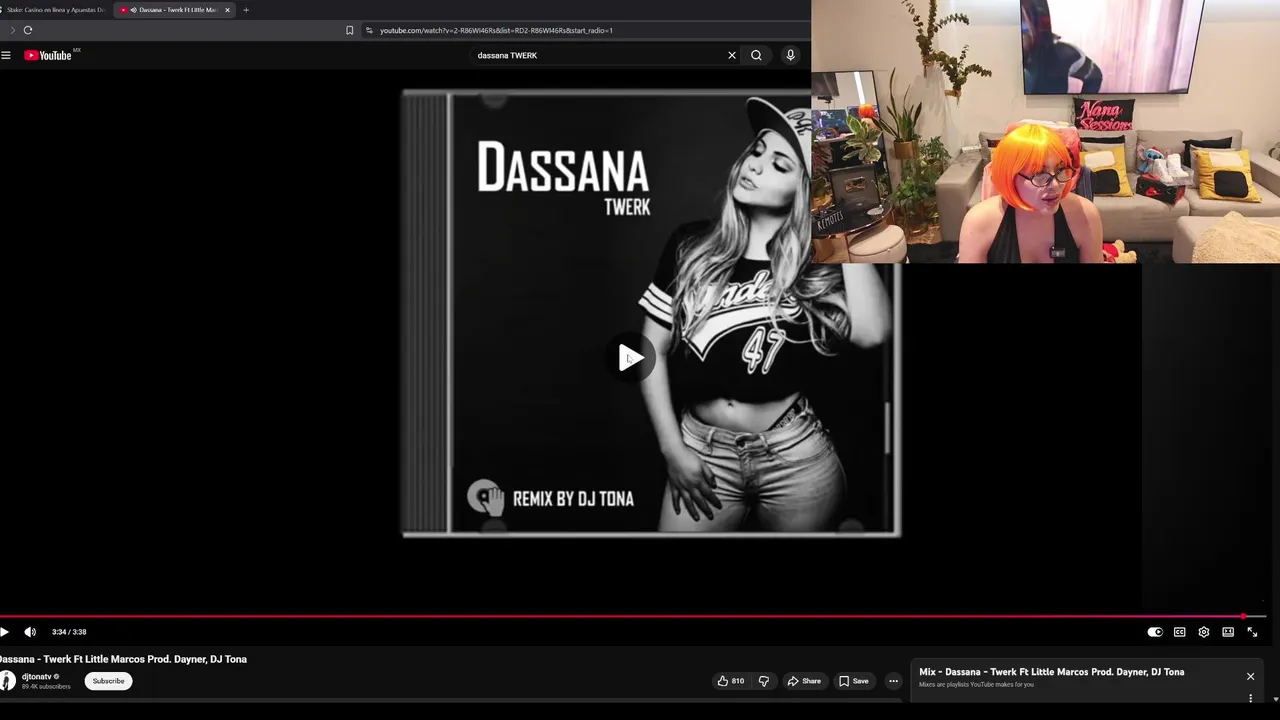Focus the search field 'dassana TWERK'

[x=598, y=55]
